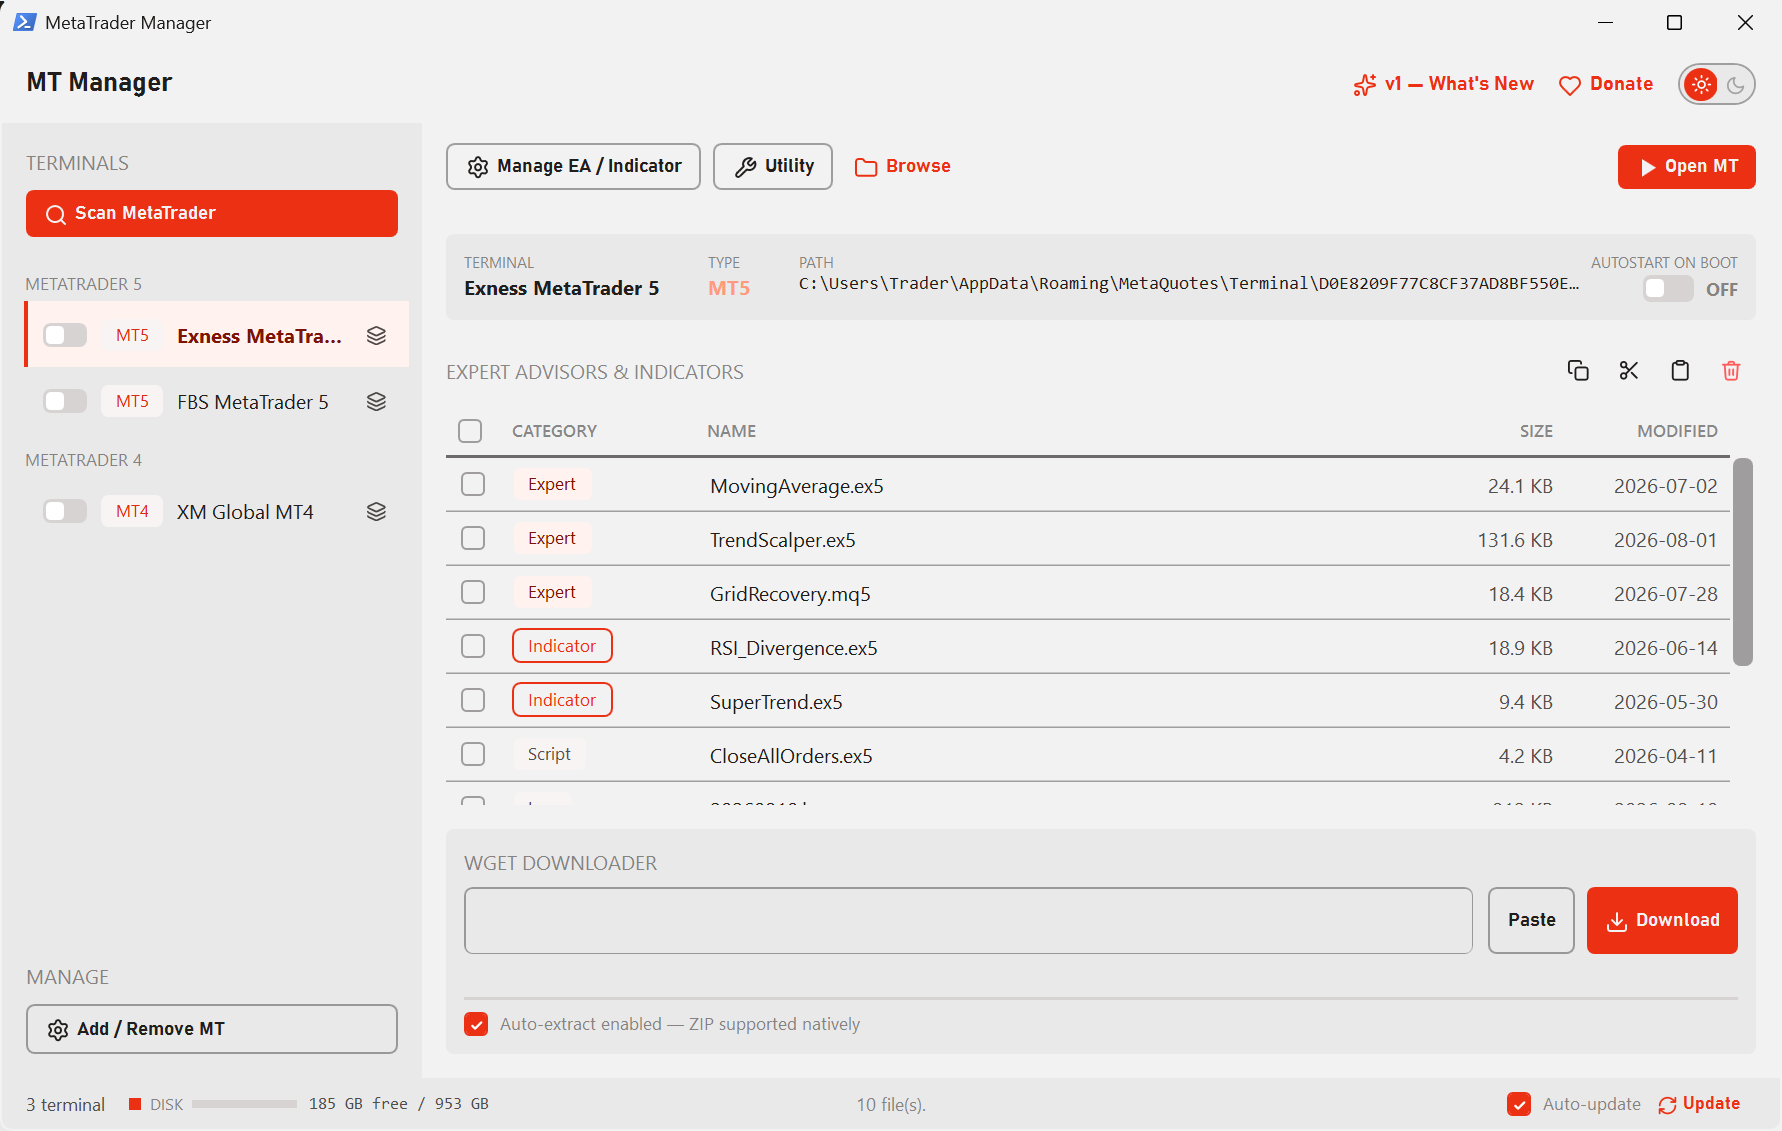Click the wget URL input field
The height and width of the screenshot is (1131, 1782).
[968, 920]
